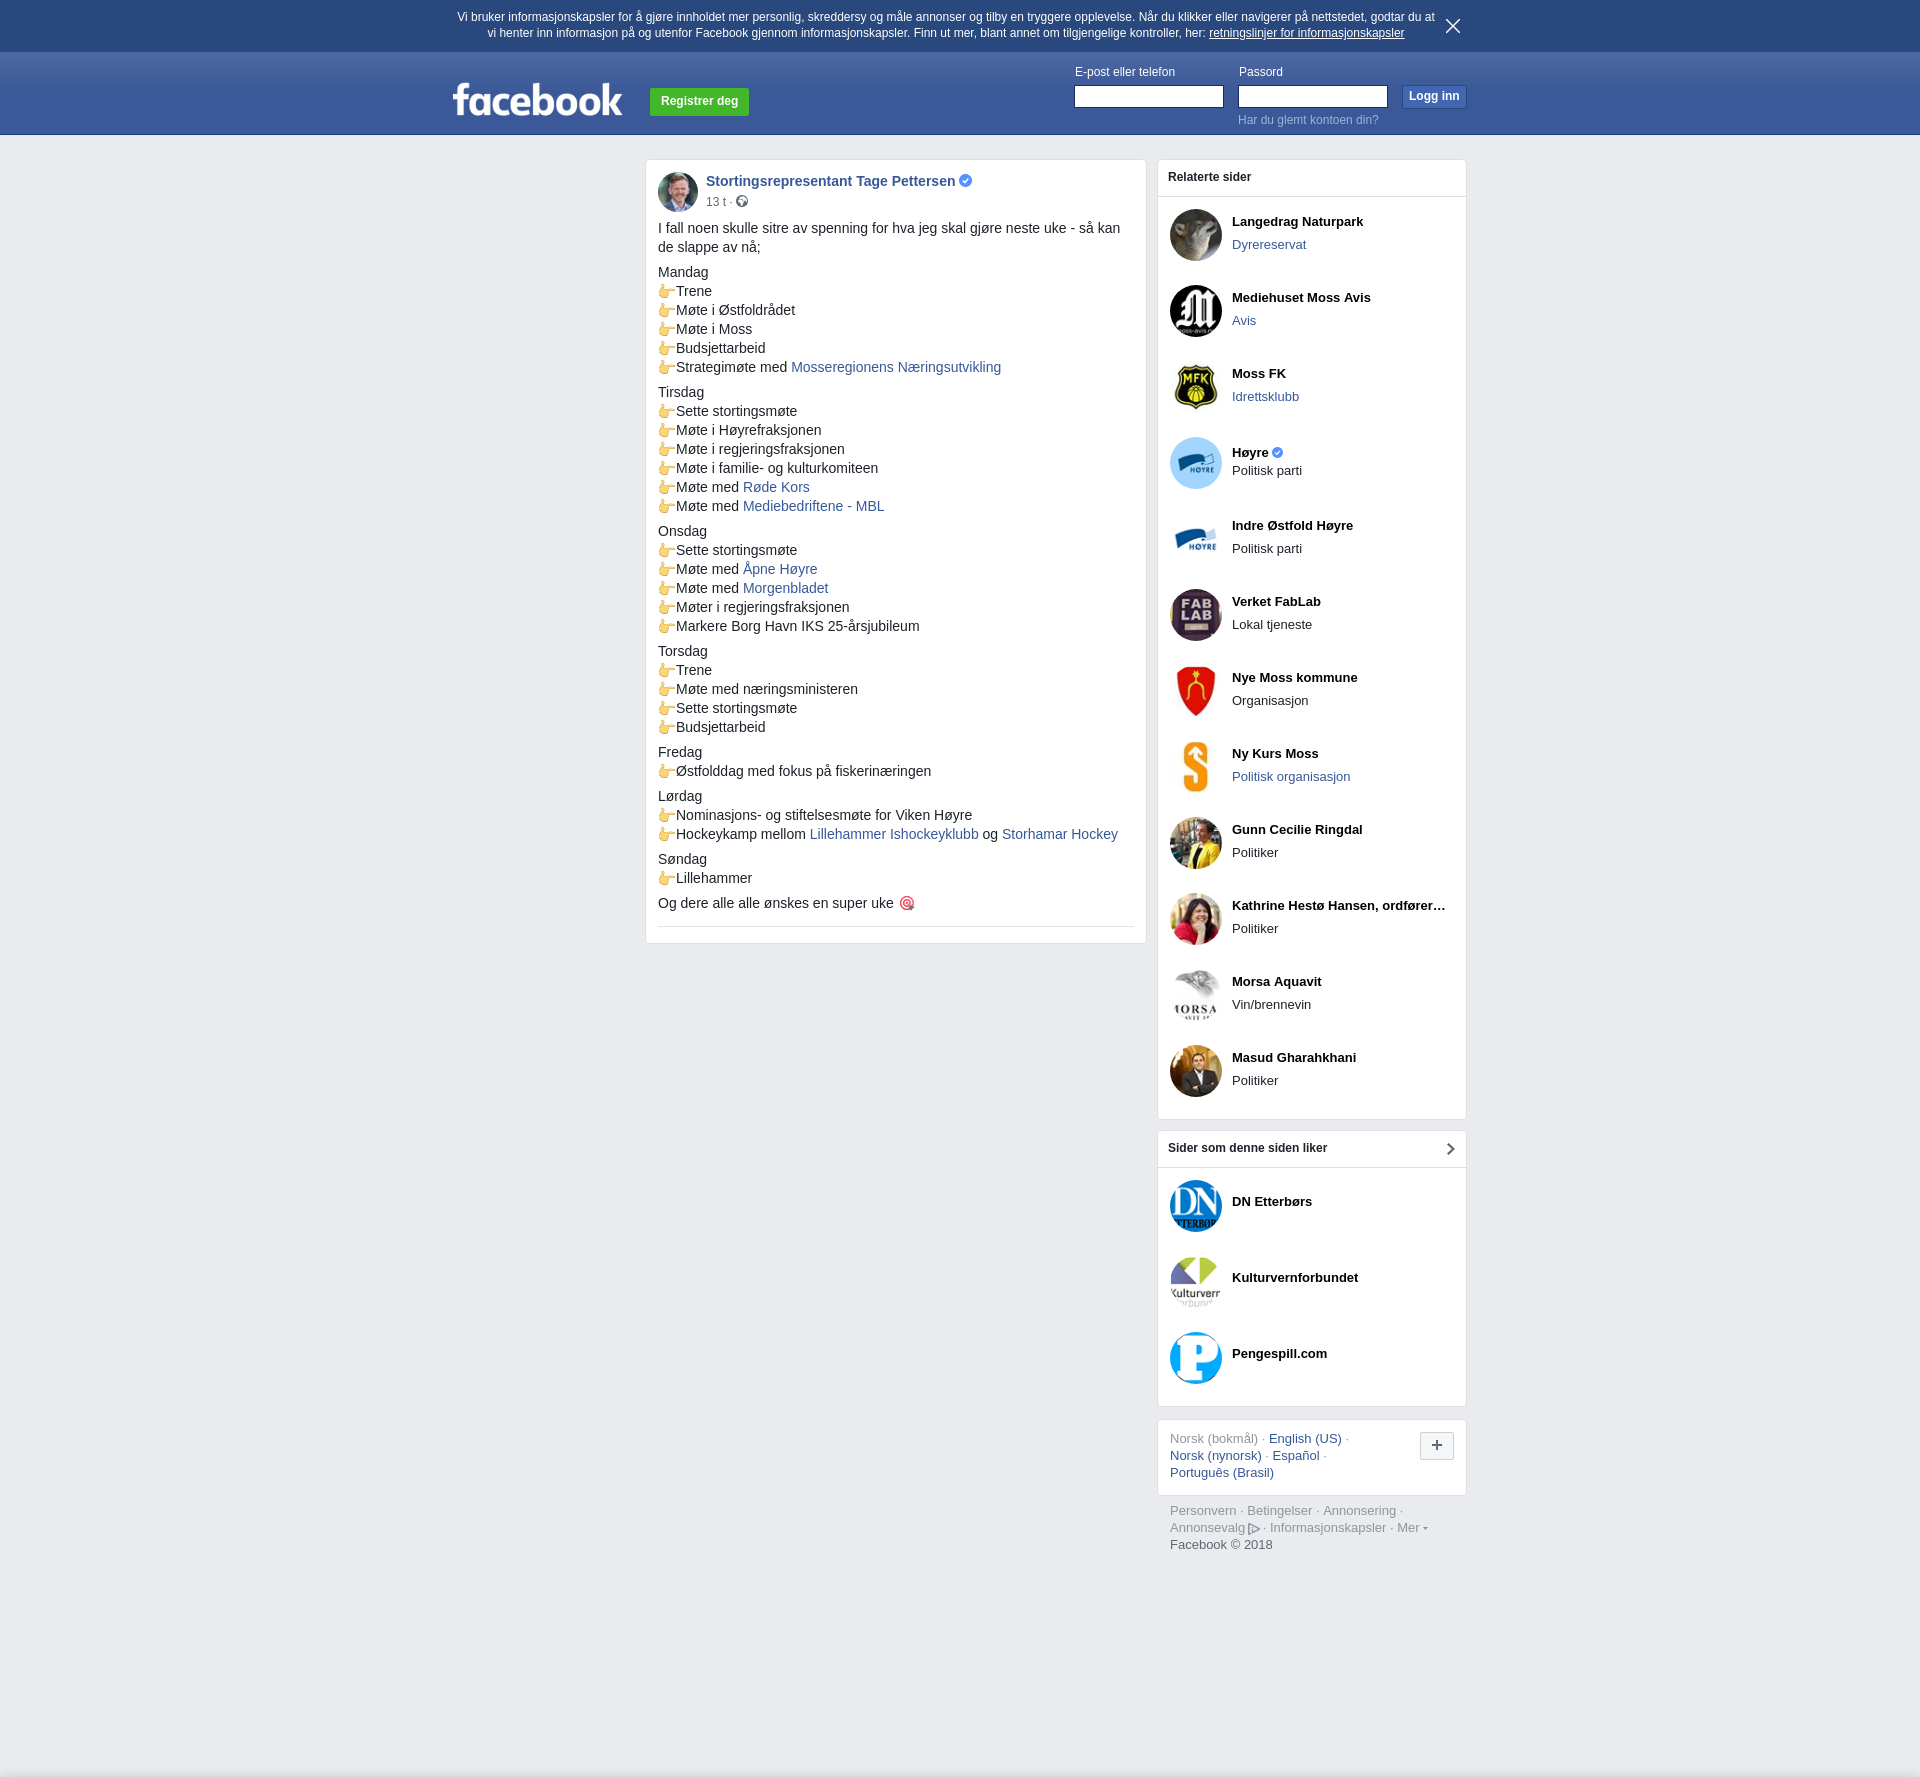
Task: Click the Kulturvernforbundet logo
Action: coord(1196,1282)
